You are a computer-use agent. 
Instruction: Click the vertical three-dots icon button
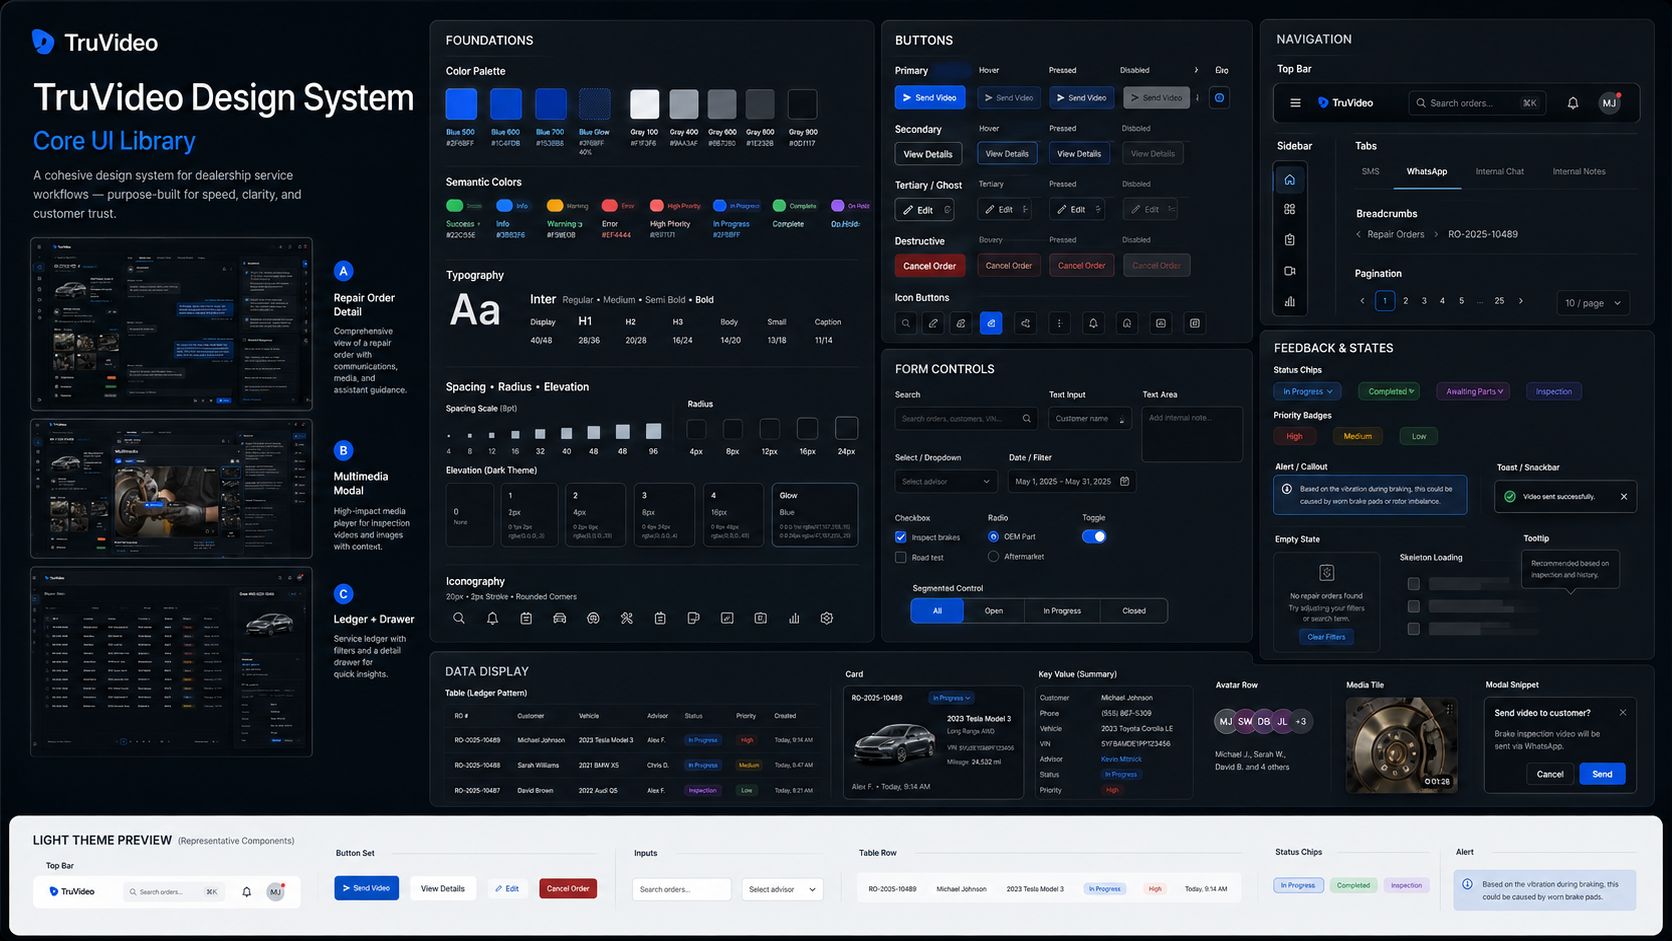1059,323
